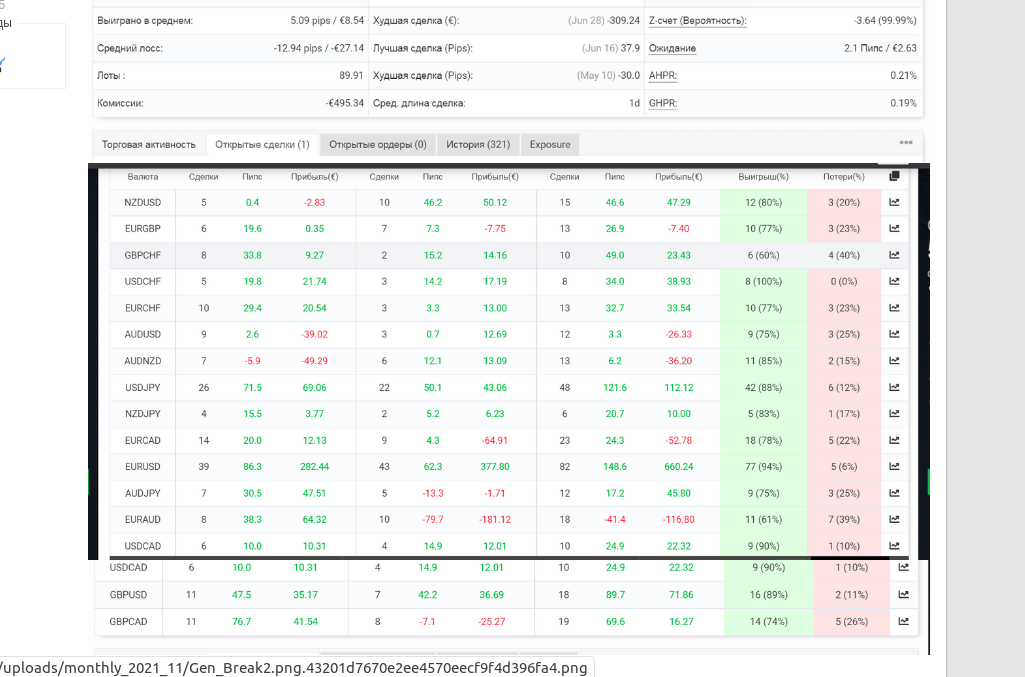The image size is (1025, 677).
Task: Open the chart icon for NZDJPY row
Action: (x=894, y=414)
